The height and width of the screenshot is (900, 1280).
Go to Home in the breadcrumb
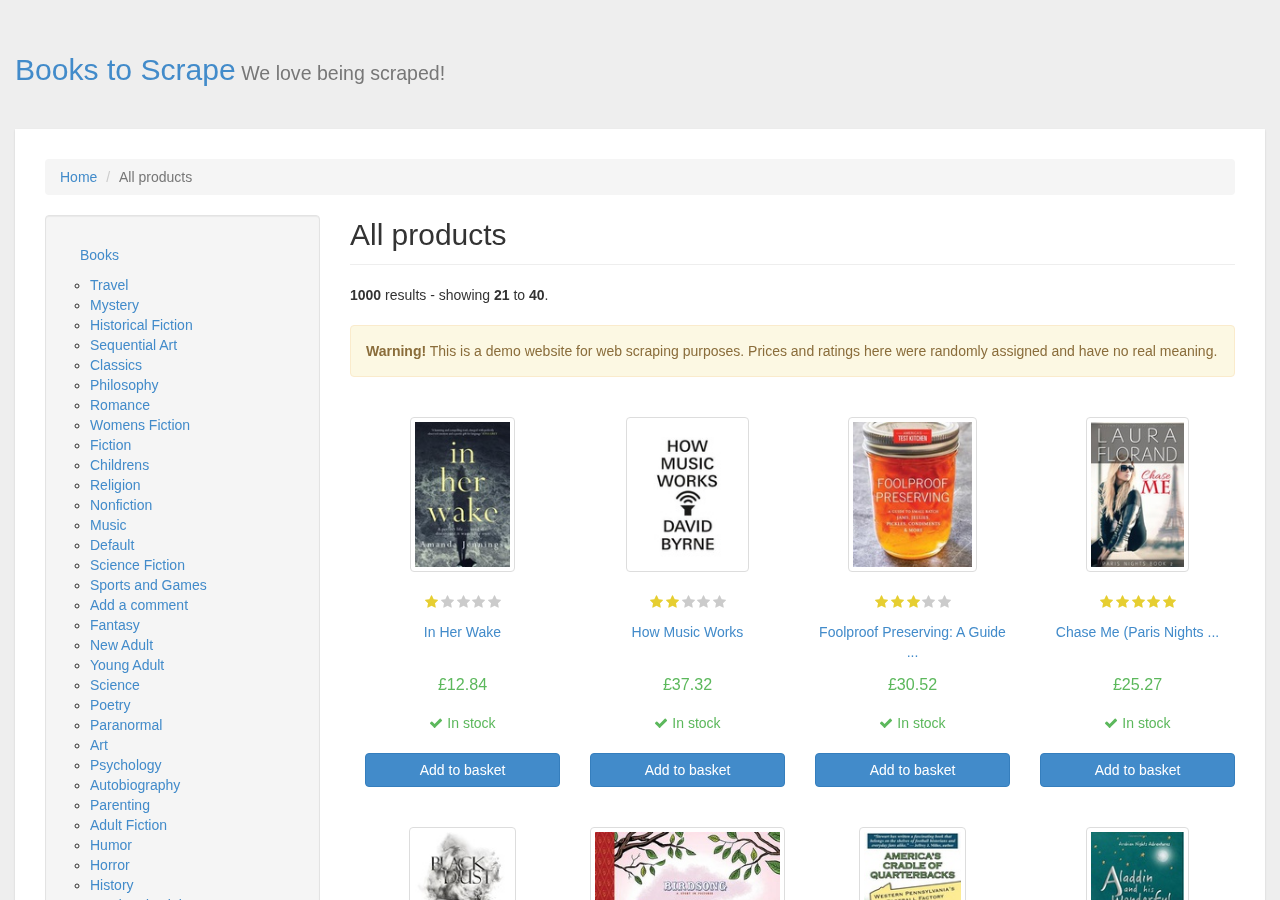point(78,177)
